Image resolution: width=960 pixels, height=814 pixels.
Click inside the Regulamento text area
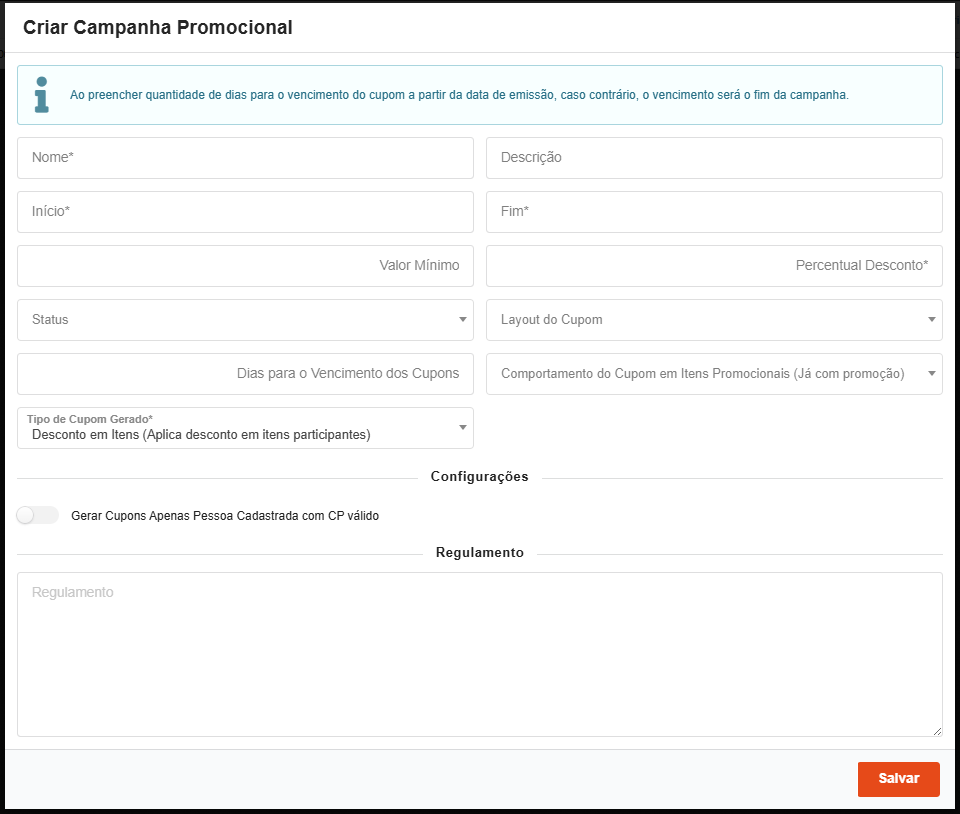click(480, 654)
